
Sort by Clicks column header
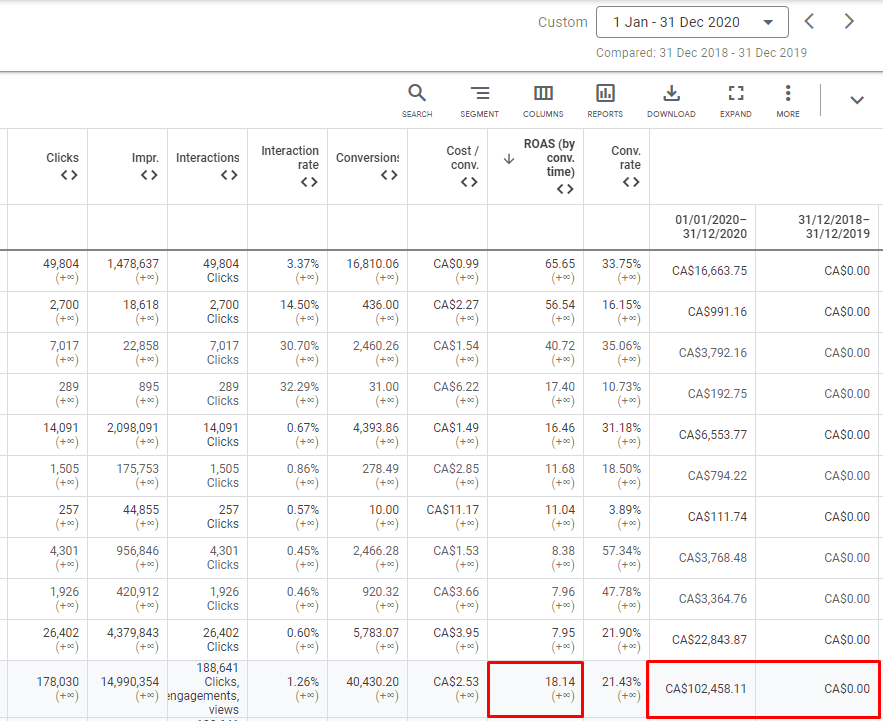pyautogui.click(x=63, y=158)
